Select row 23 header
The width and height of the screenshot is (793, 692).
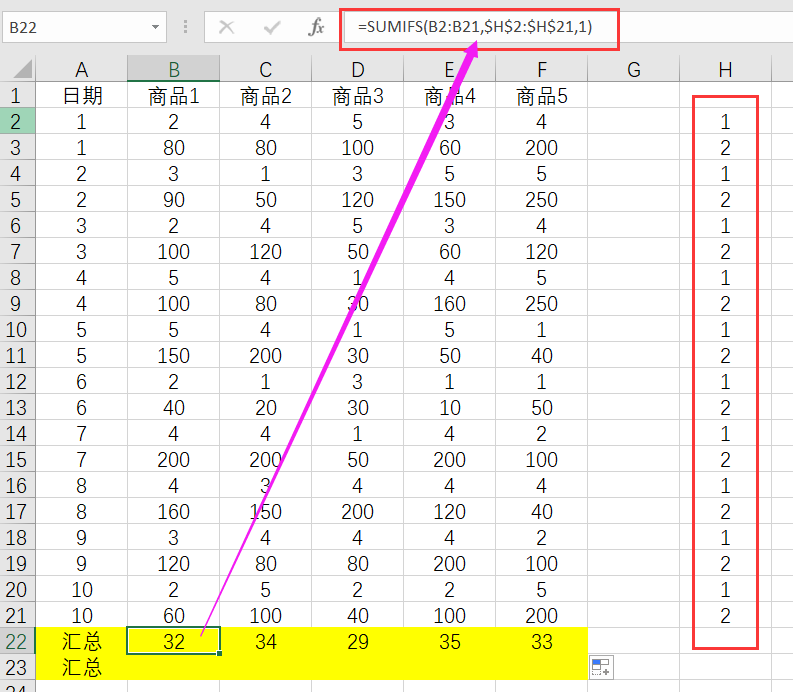[18, 667]
